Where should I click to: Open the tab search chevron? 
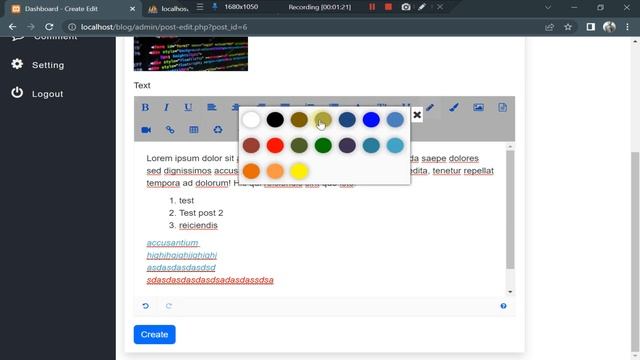pyautogui.click(x=548, y=7)
